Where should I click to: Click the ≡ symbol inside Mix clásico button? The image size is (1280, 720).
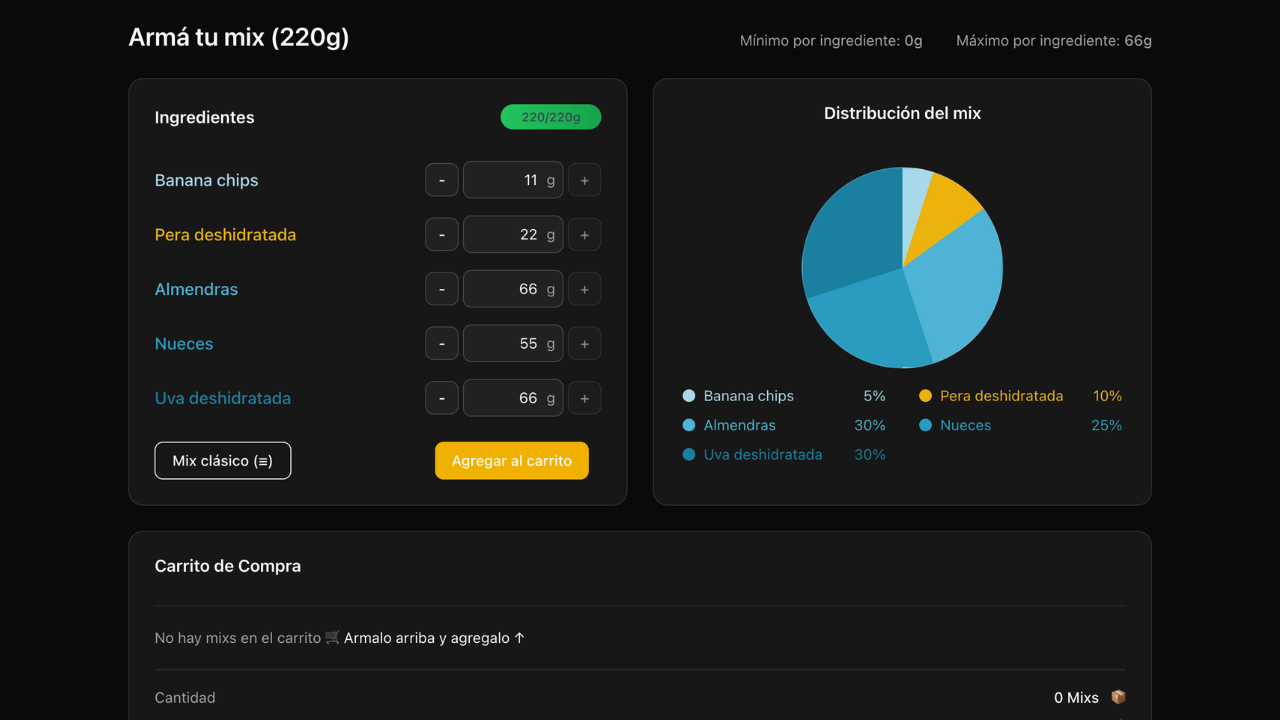pos(262,460)
